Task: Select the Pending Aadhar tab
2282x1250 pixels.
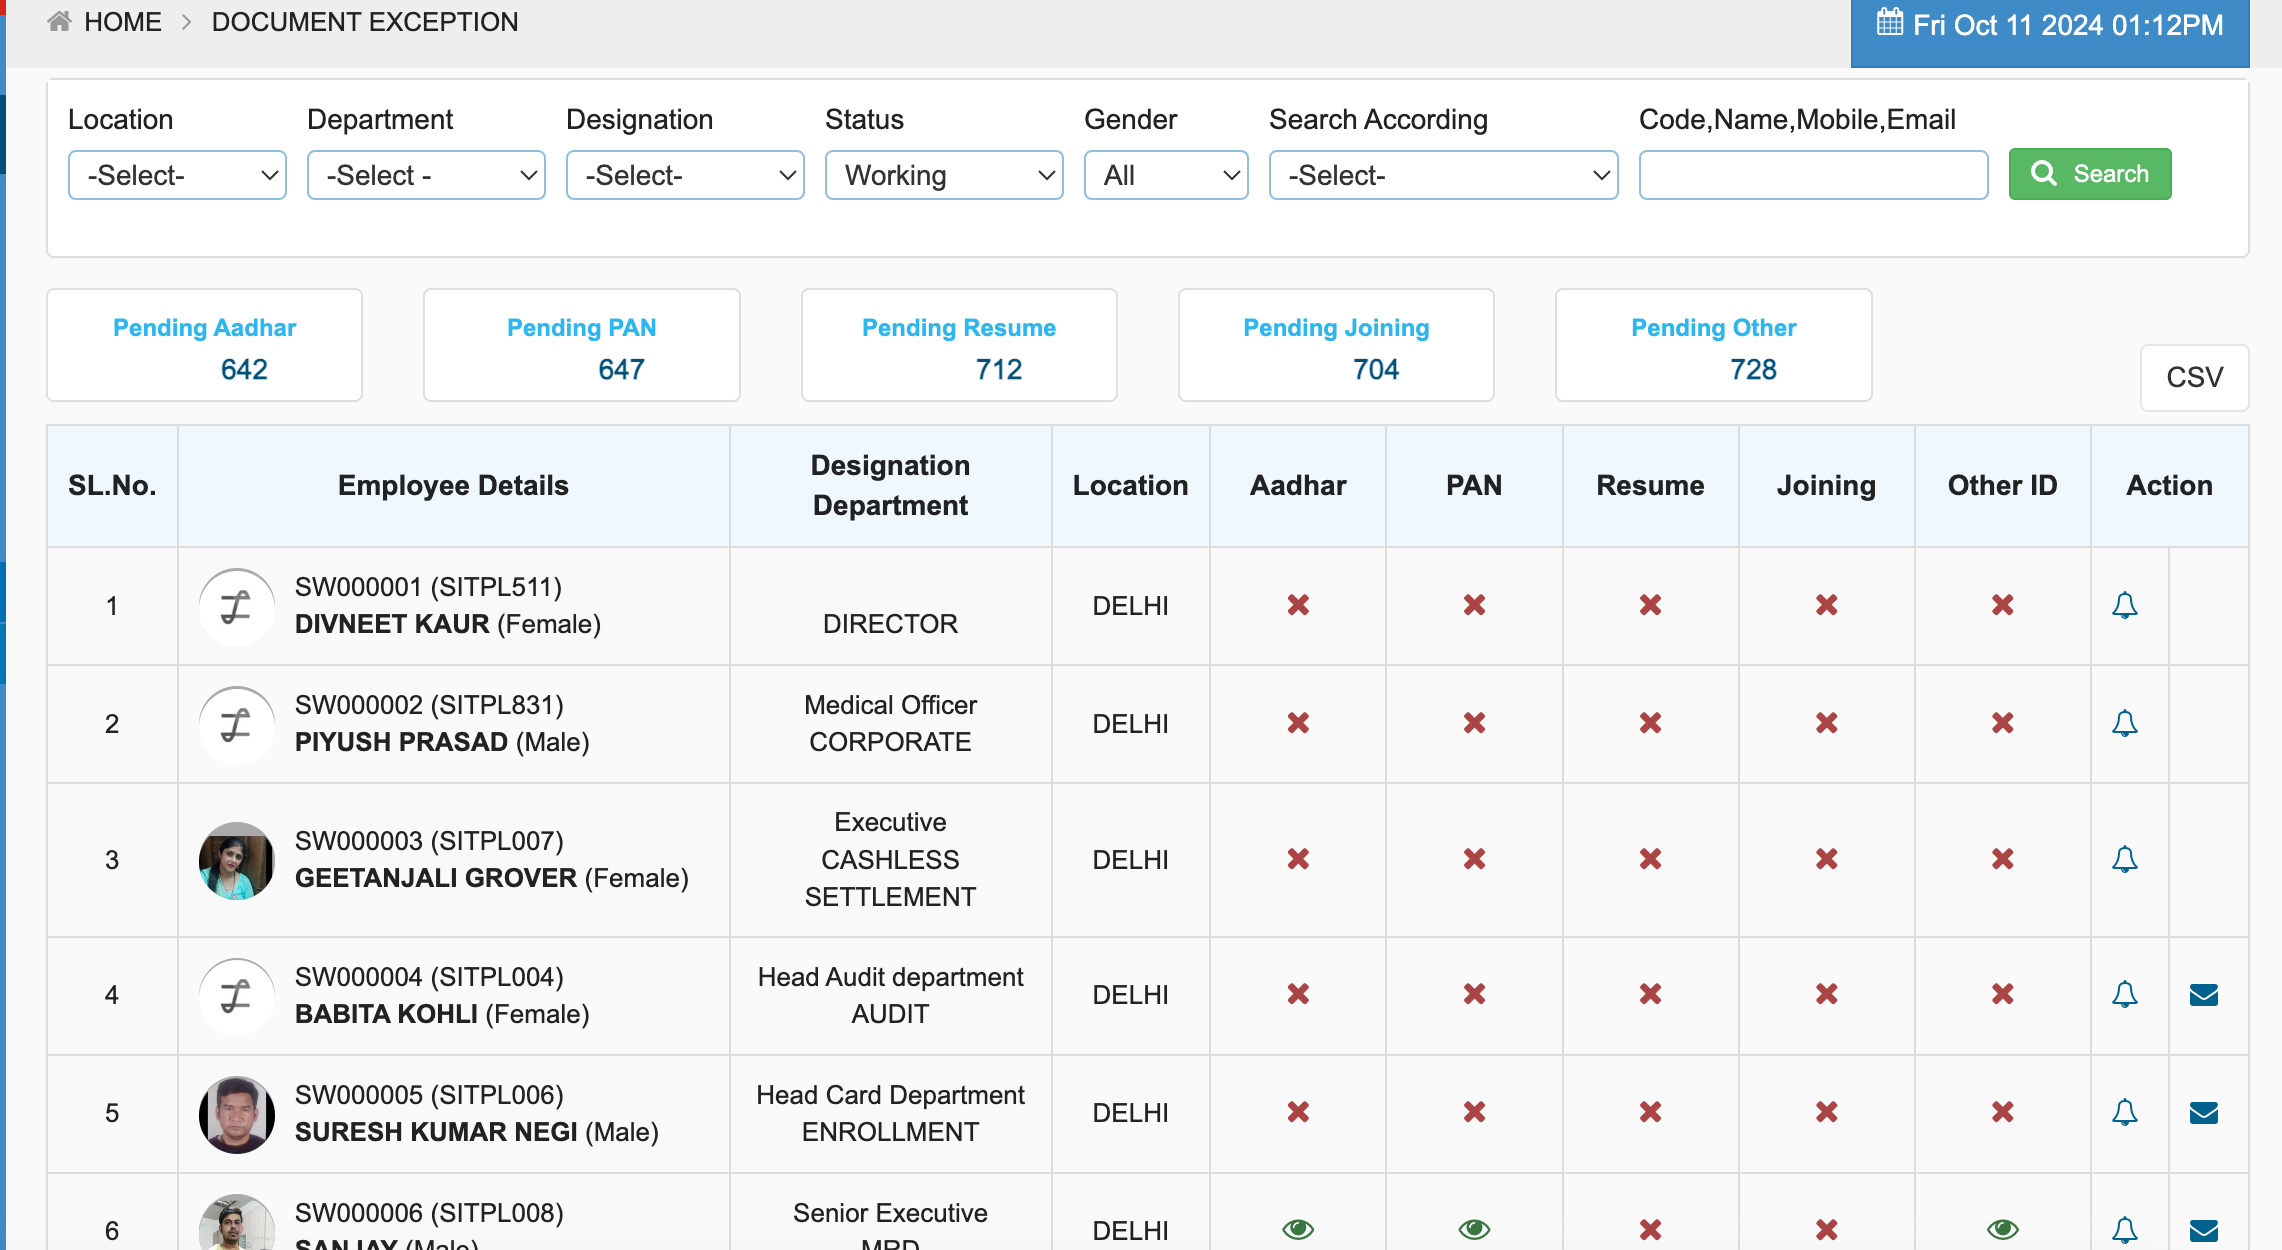Action: click(x=204, y=346)
